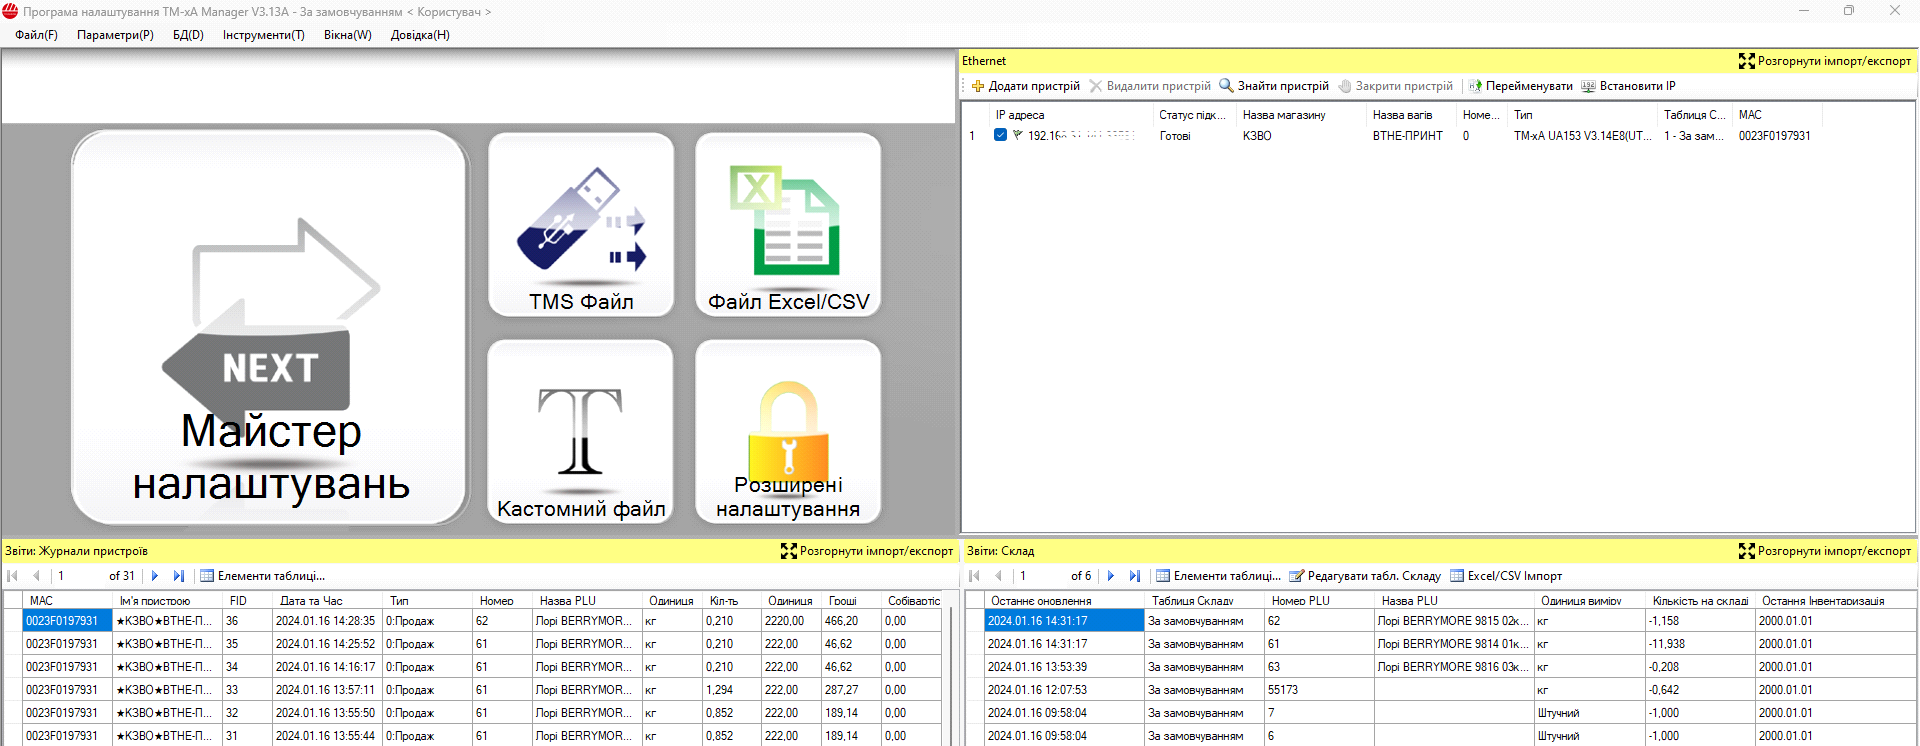Image resolution: width=1920 pixels, height=746 pixels.
Task: Click Excel/CSV Імпорт in Склад toolbar
Action: [x=1506, y=576]
